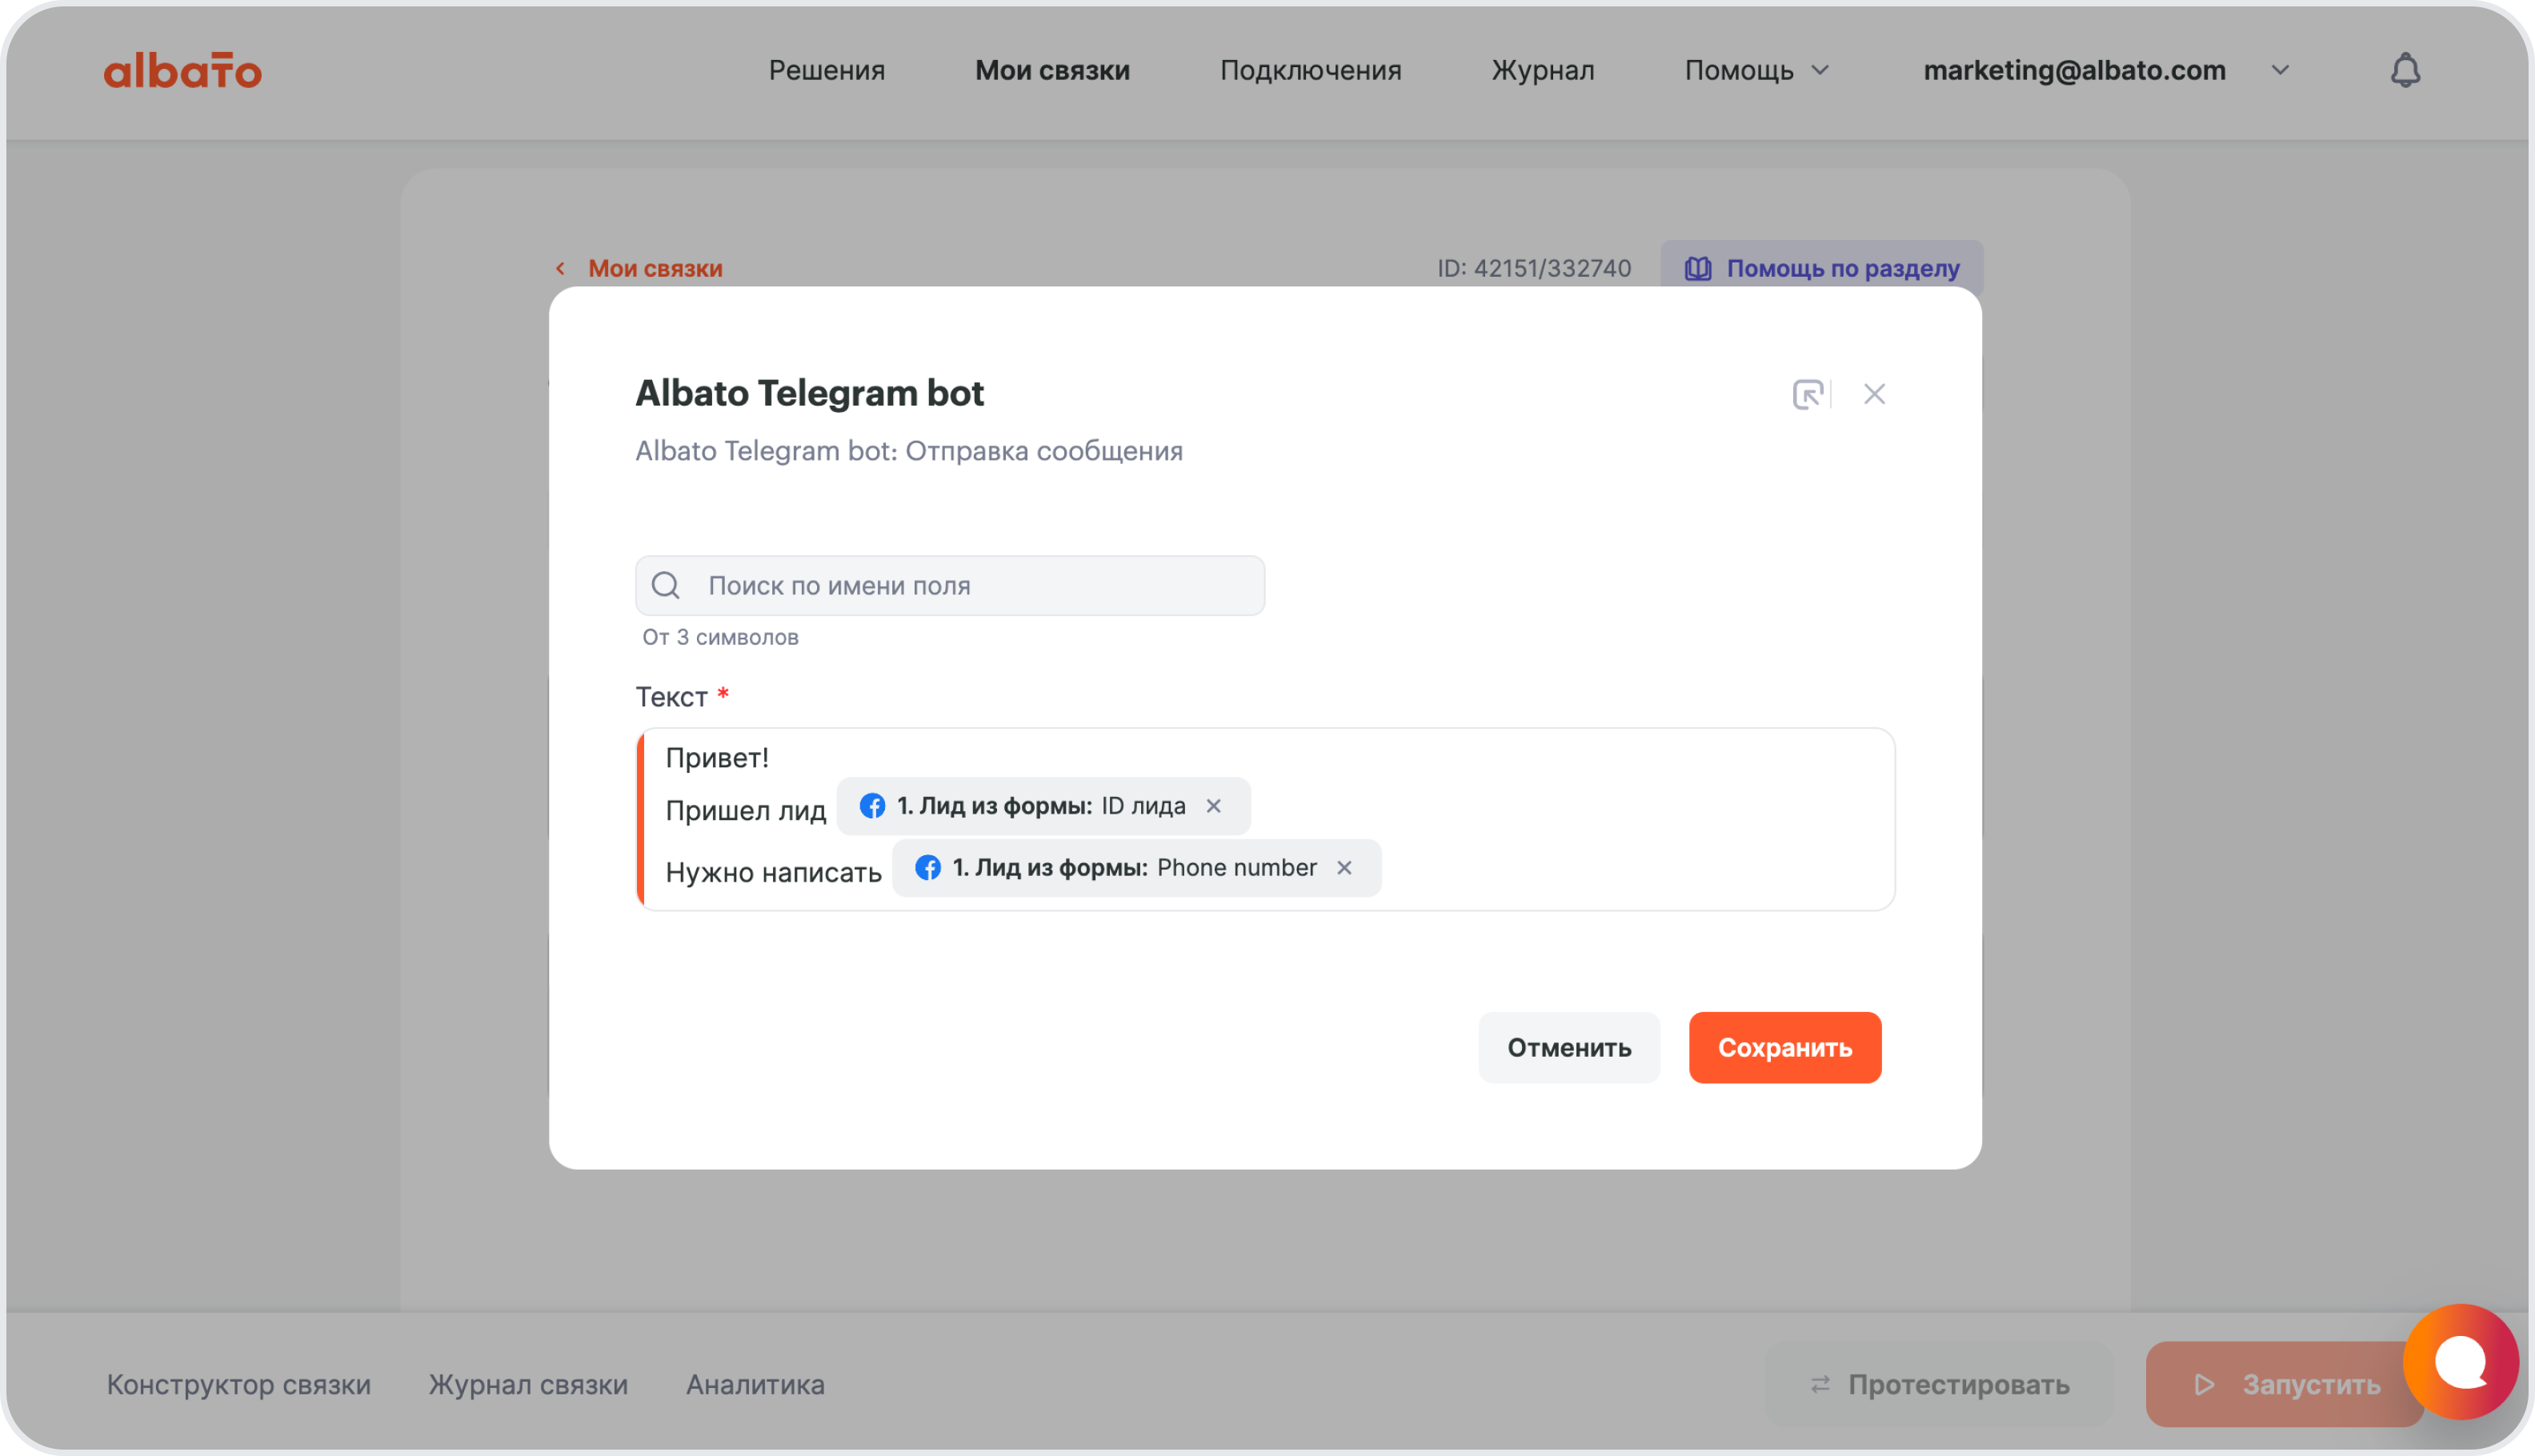
Task: Click the book icon in Помощь по разделу
Action: pos(1697,268)
